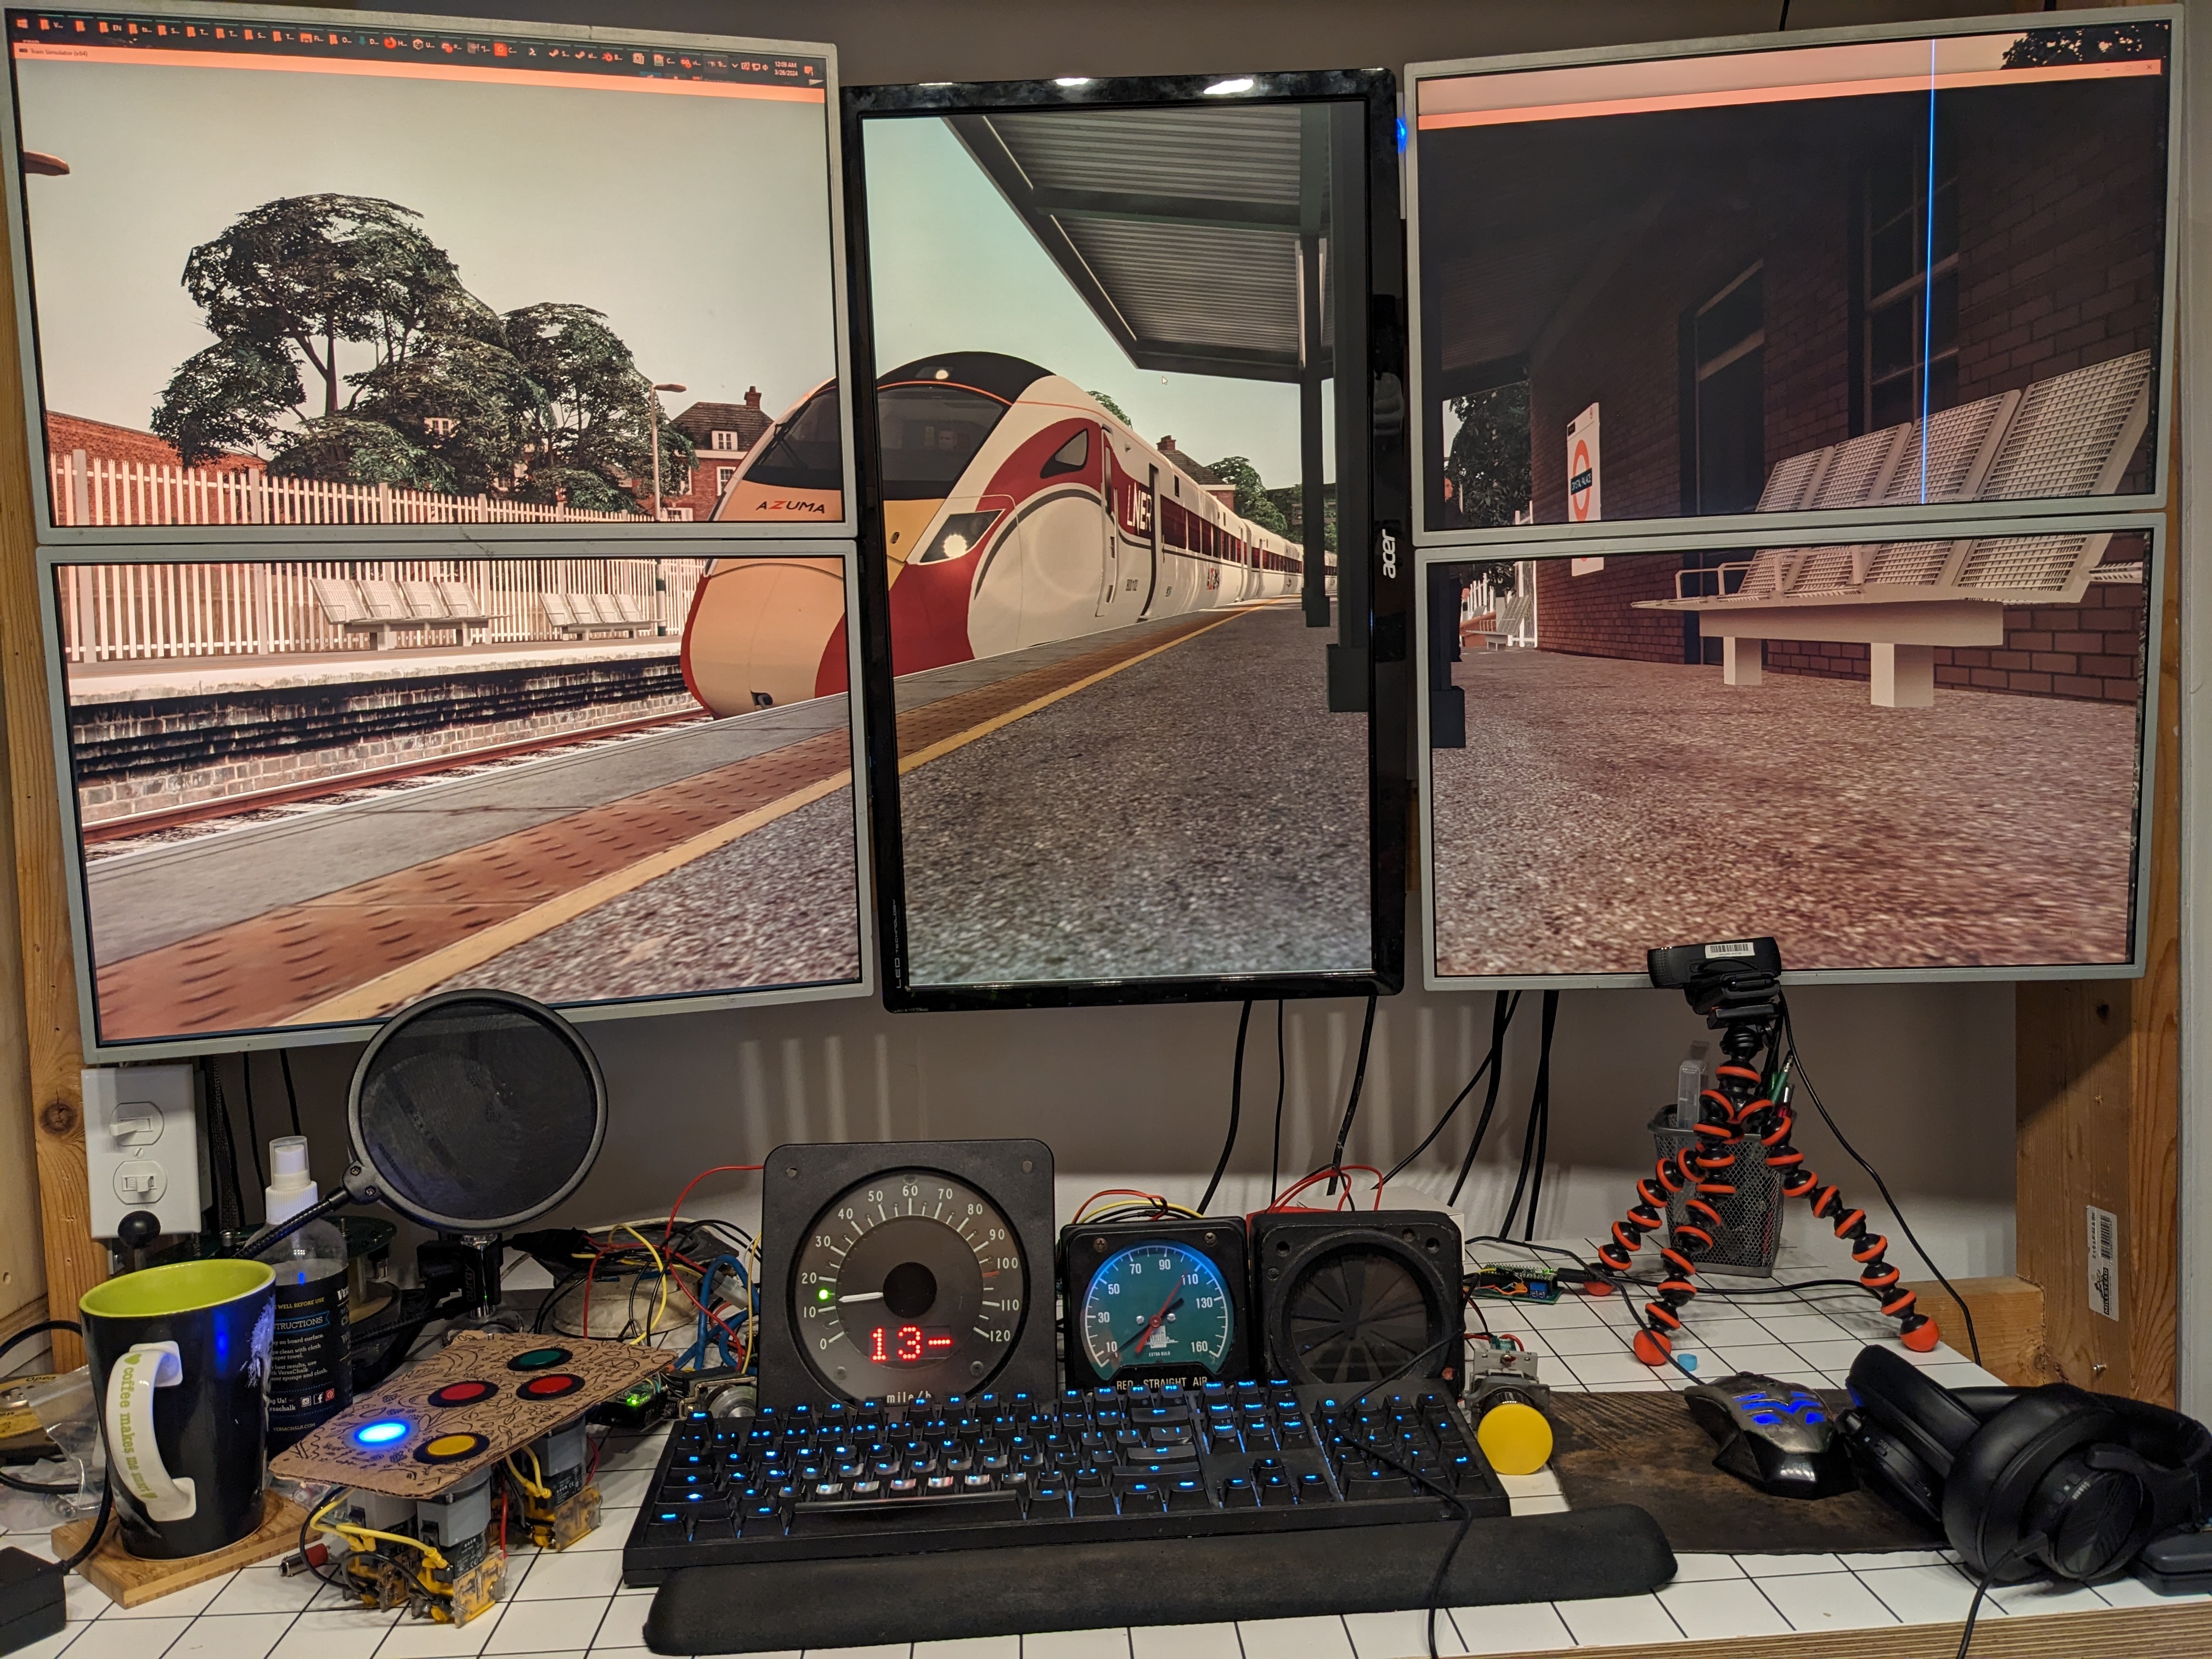
Task: Minimize the Train Simulator window
Action: click(x=2108, y=69)
